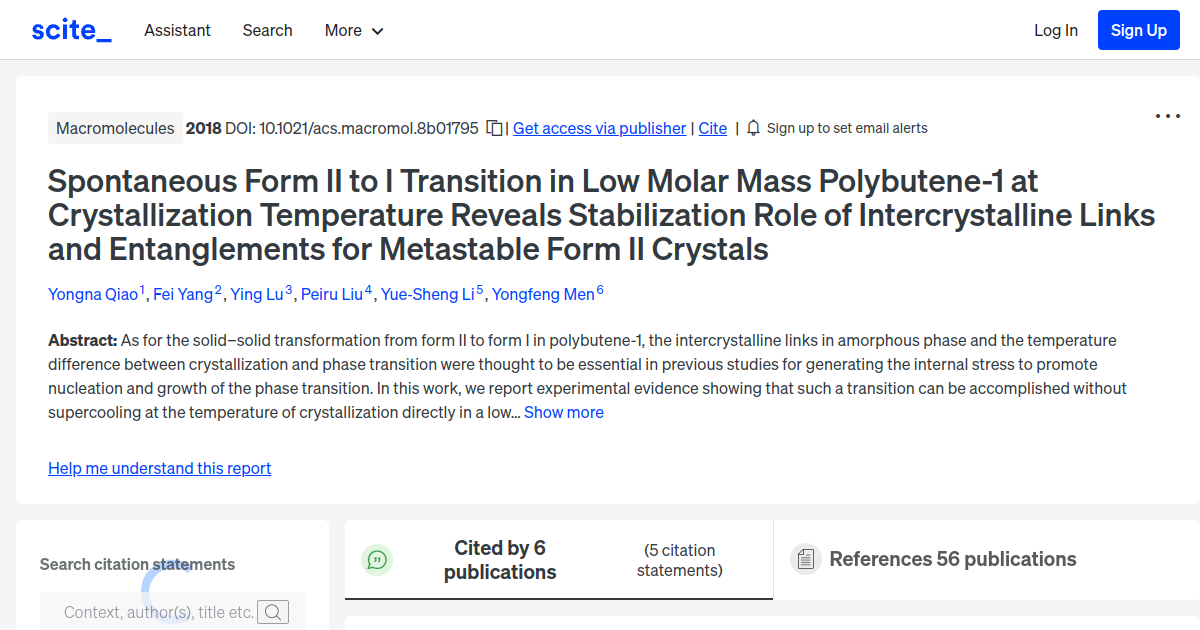Copy the DOI using the copy icon
Screen dimensions: 1200x630
[493, 128]
